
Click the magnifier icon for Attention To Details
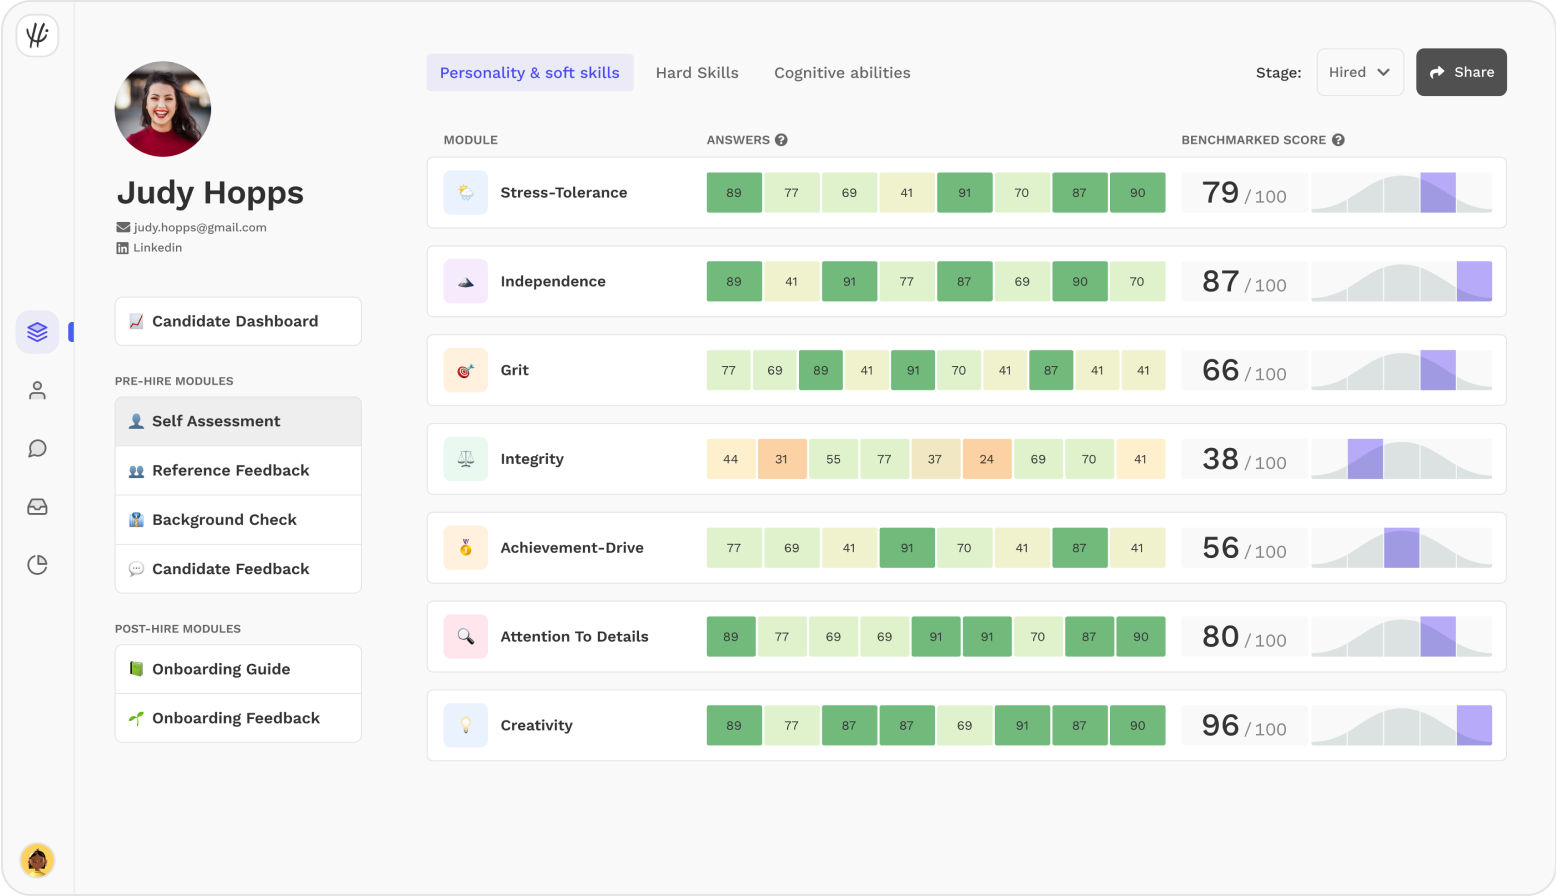coord(464,636)
